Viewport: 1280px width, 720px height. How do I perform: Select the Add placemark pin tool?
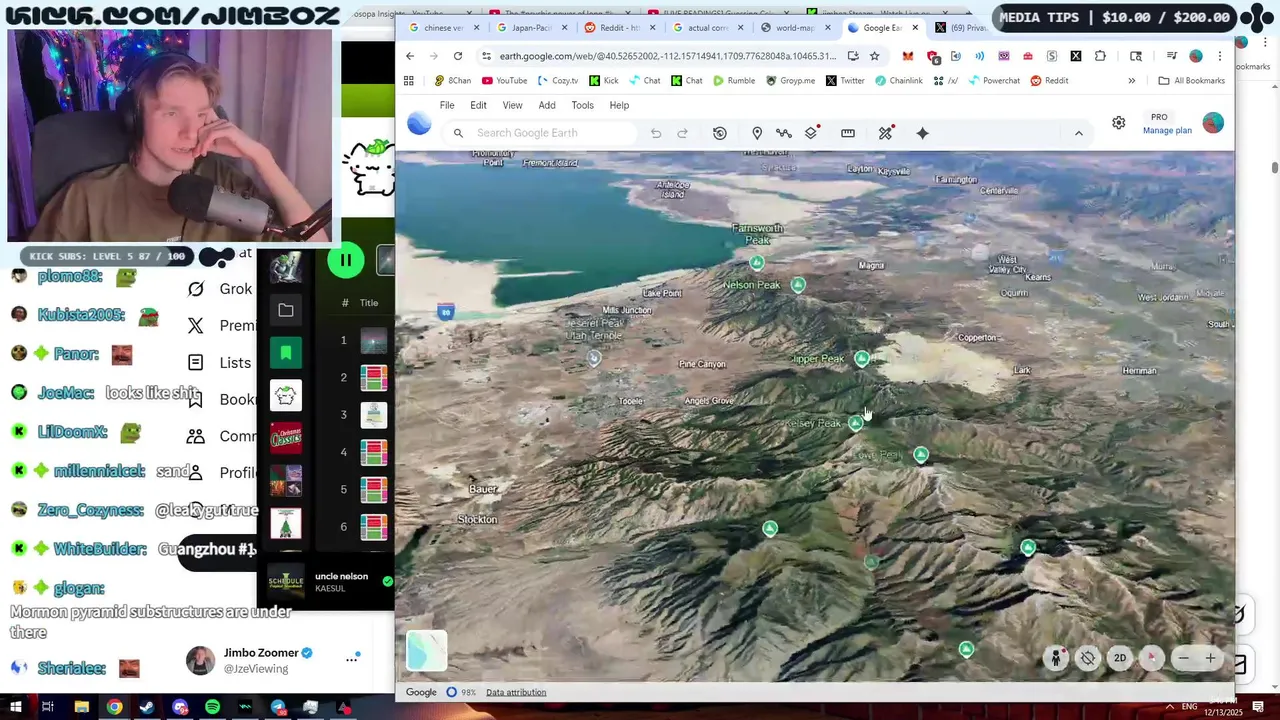[x=757, y=133]
